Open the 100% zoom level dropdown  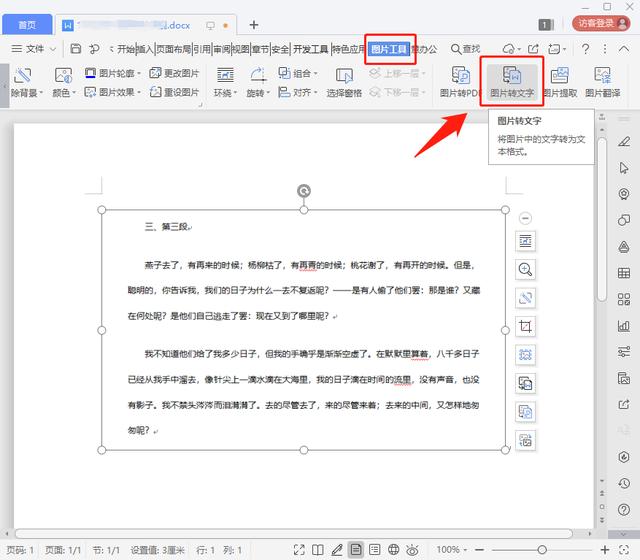click(x=452, y=549)
